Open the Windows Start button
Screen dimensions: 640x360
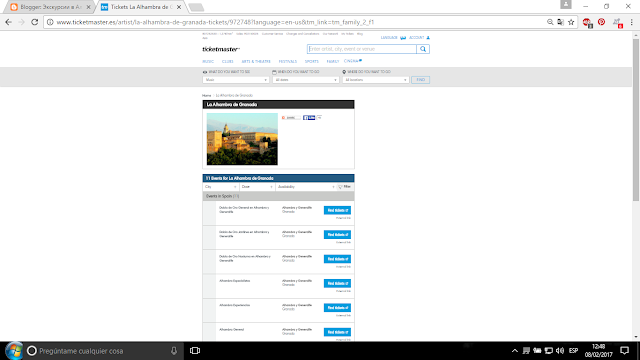(x=13, y=351)
